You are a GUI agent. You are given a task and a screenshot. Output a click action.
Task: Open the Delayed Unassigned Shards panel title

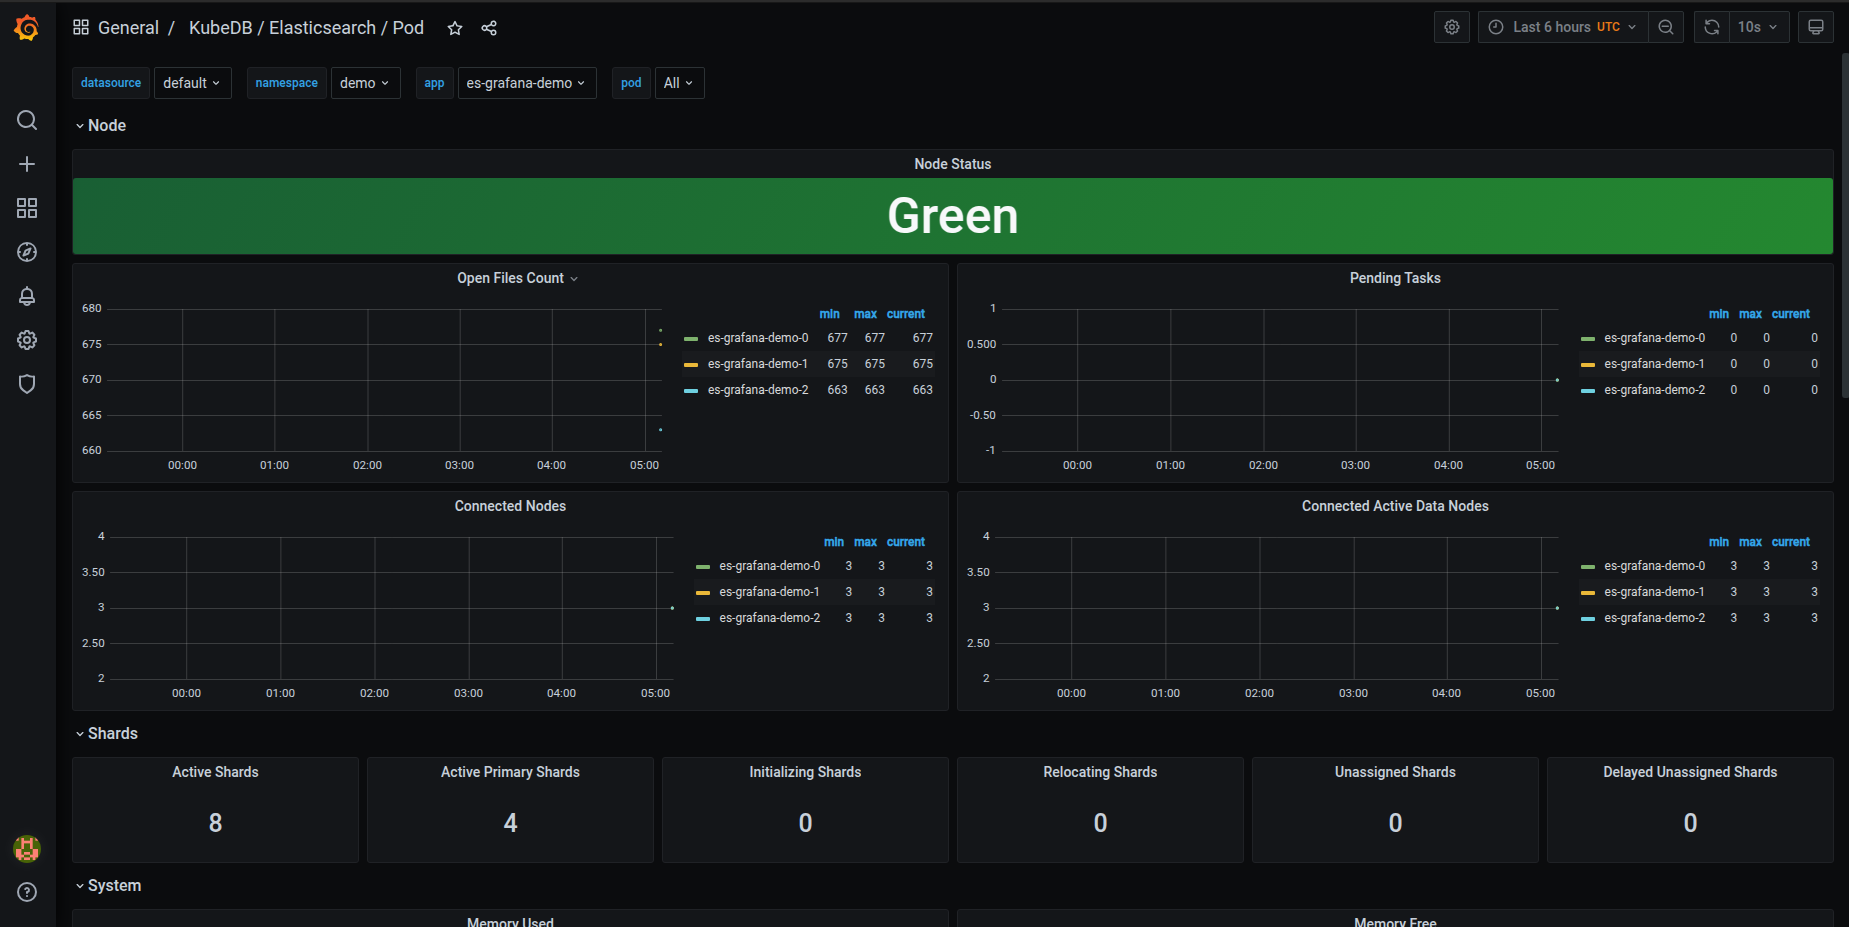[x=1690, y=772]
